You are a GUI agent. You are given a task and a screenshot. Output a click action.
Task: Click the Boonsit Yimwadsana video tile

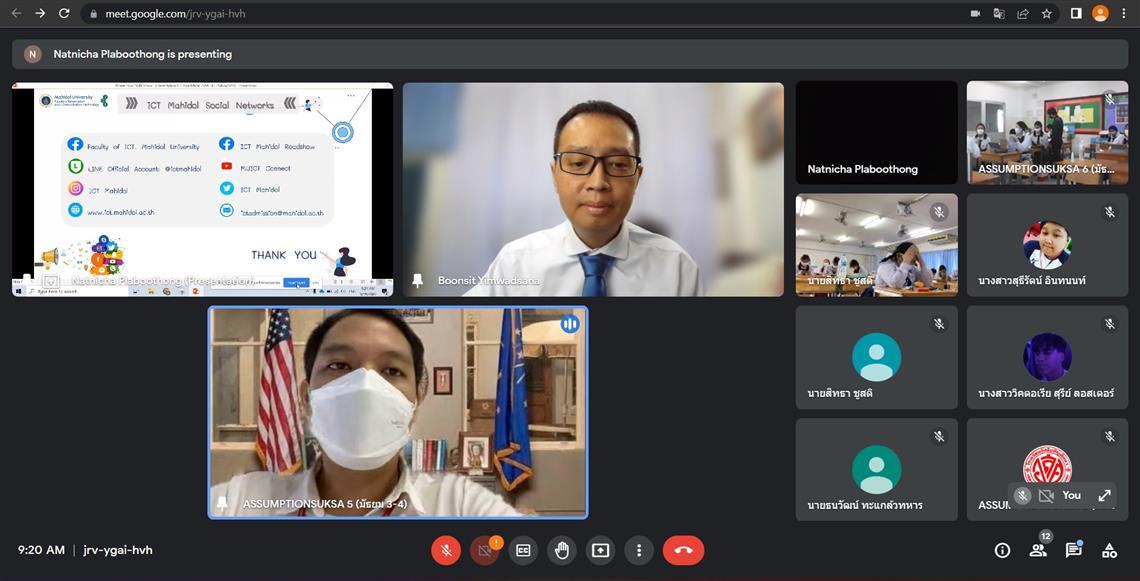click(x=593, y=189)
